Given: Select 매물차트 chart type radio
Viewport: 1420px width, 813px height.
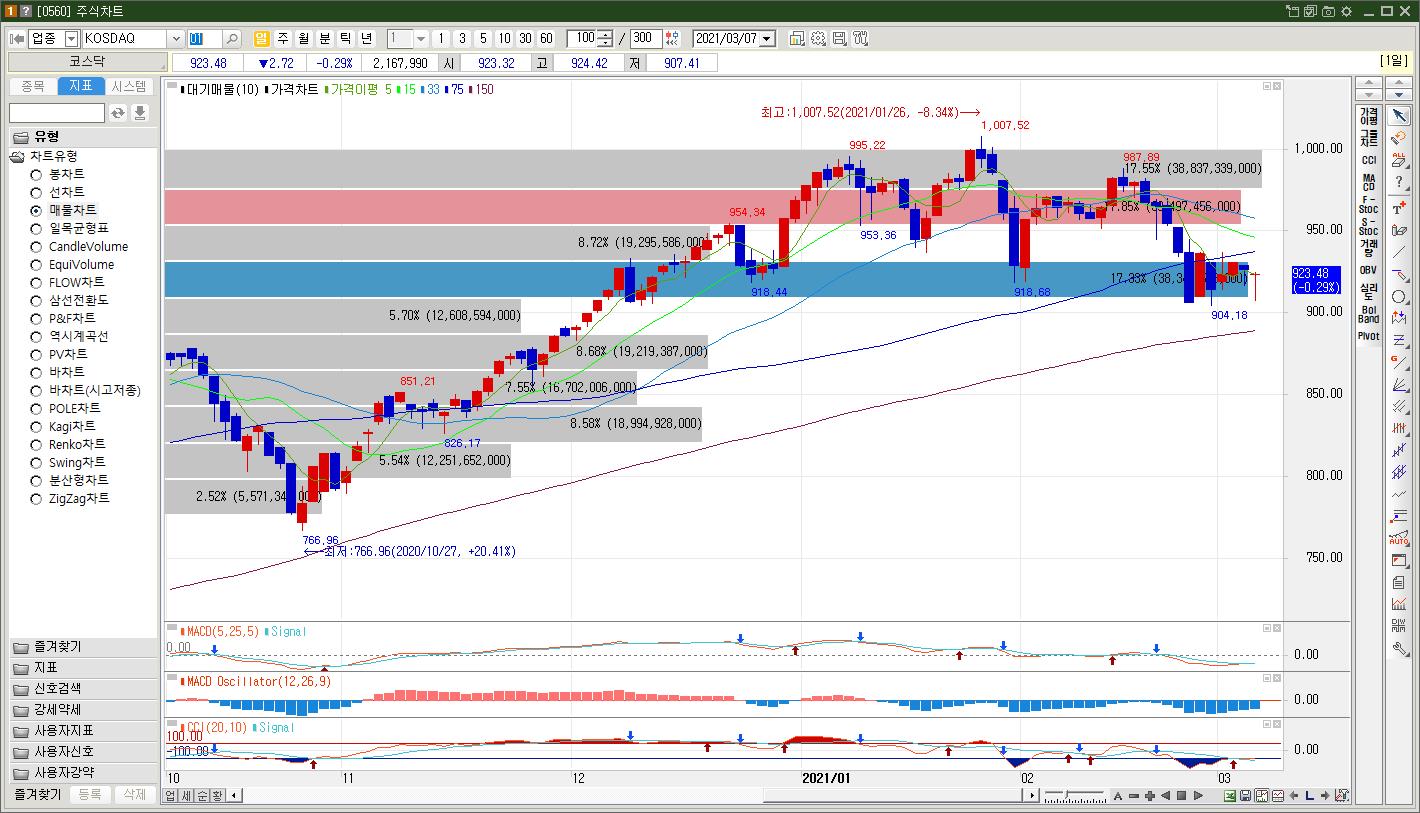Looking at the screenshot, I should (36, 211).
